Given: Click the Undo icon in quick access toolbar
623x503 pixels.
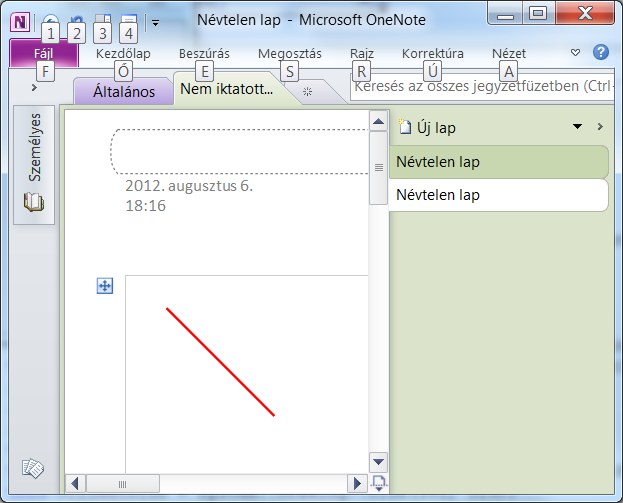Looking at the screenshot, I should point(77,21).
